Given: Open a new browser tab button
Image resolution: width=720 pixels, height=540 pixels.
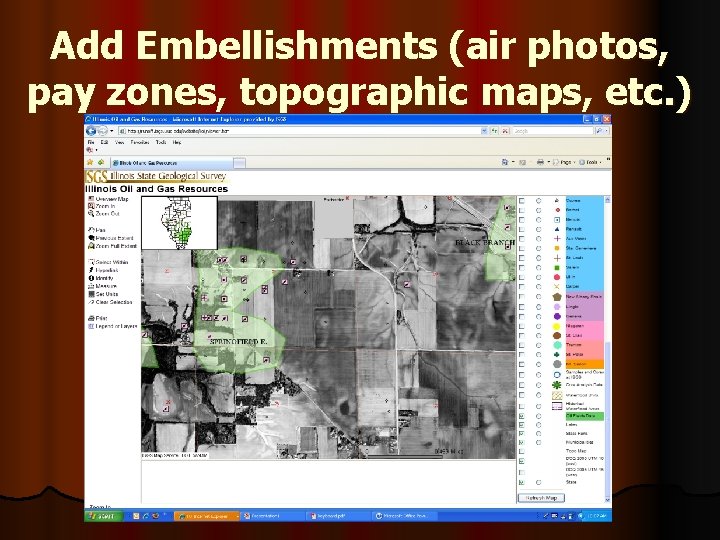Looking at the screenshot, I should (x=240, y=163).
